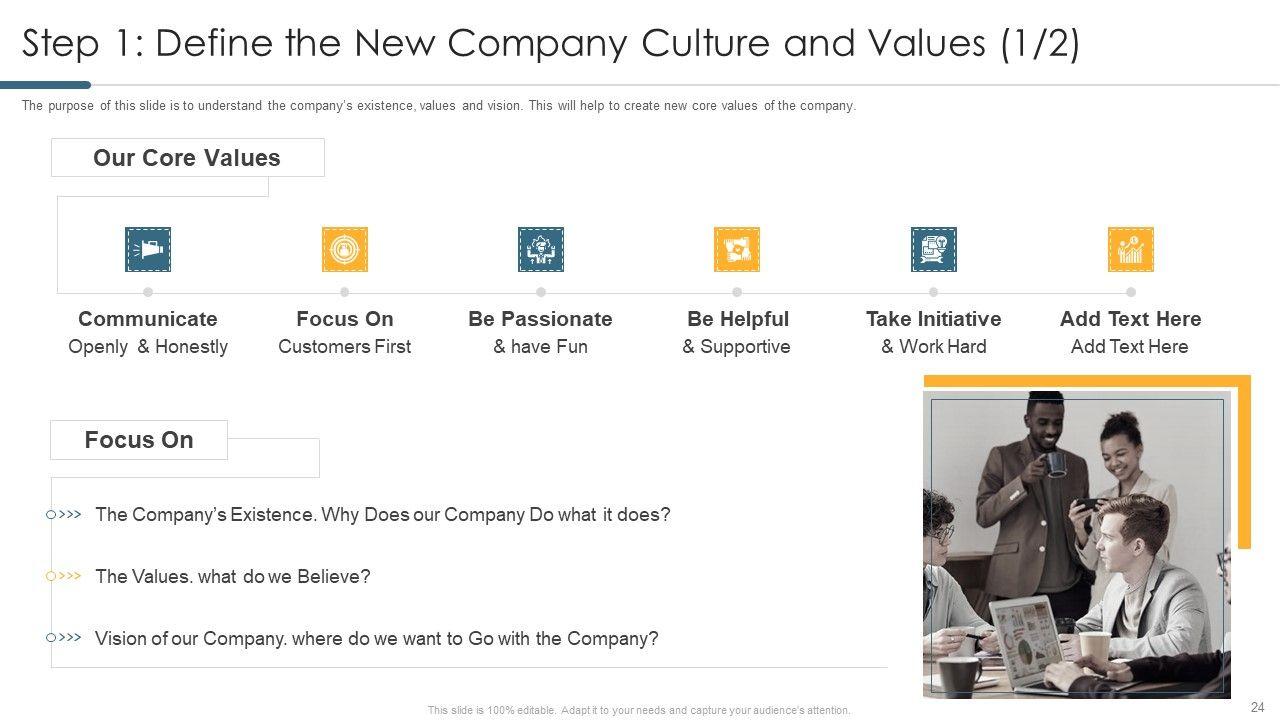This screenshot has height=720, width=1280.
Task: Select the Focus On section heading box
Action: click(139, 440)
